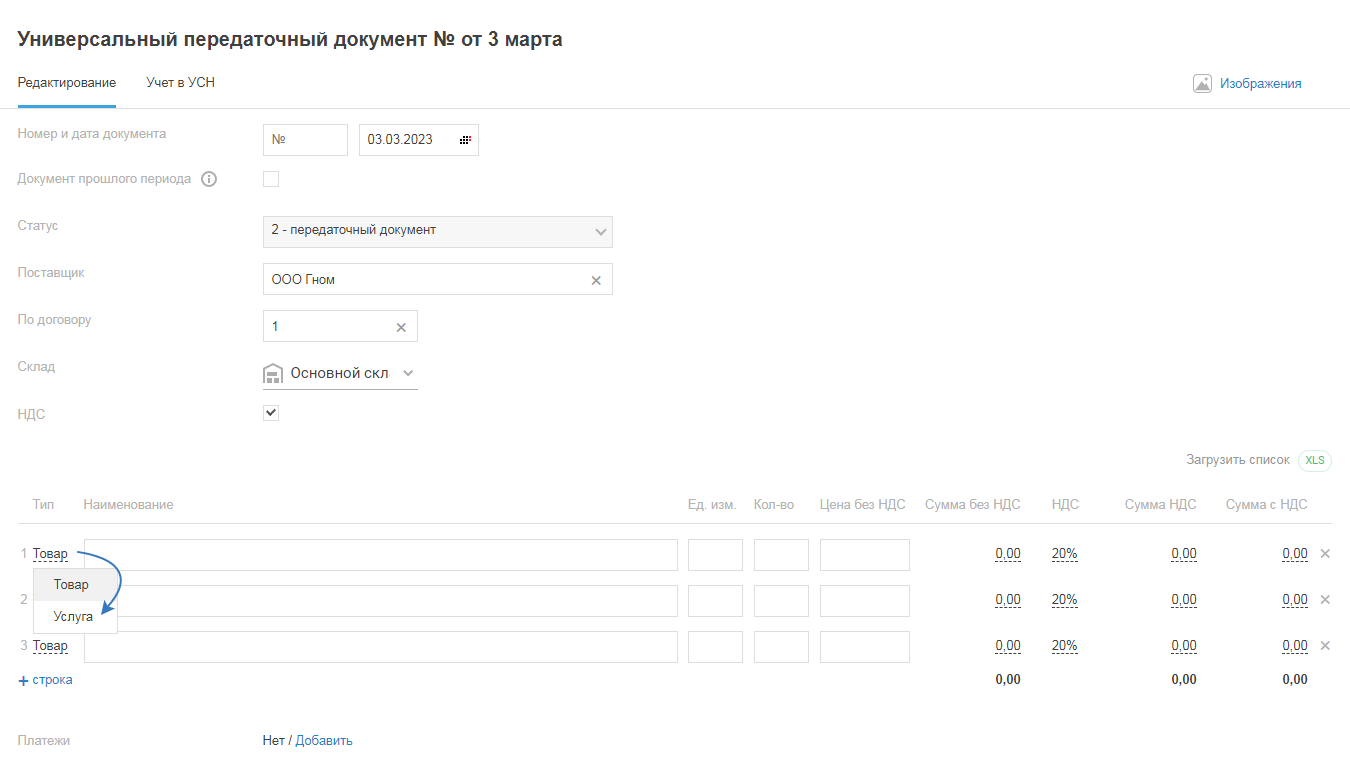Delete the first table row

pos(1325,553)
